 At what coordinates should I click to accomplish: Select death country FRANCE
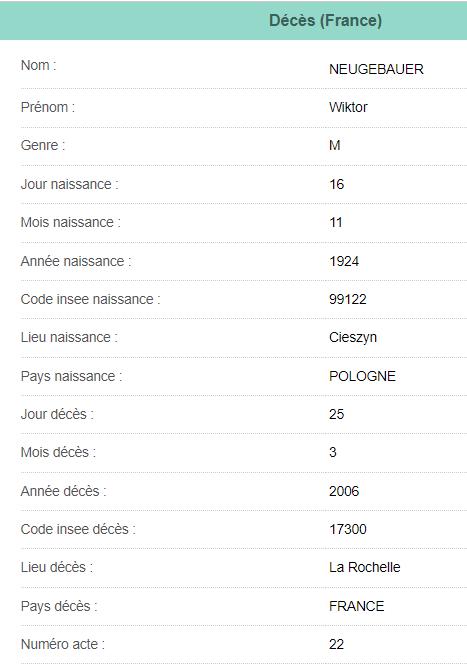356,606
